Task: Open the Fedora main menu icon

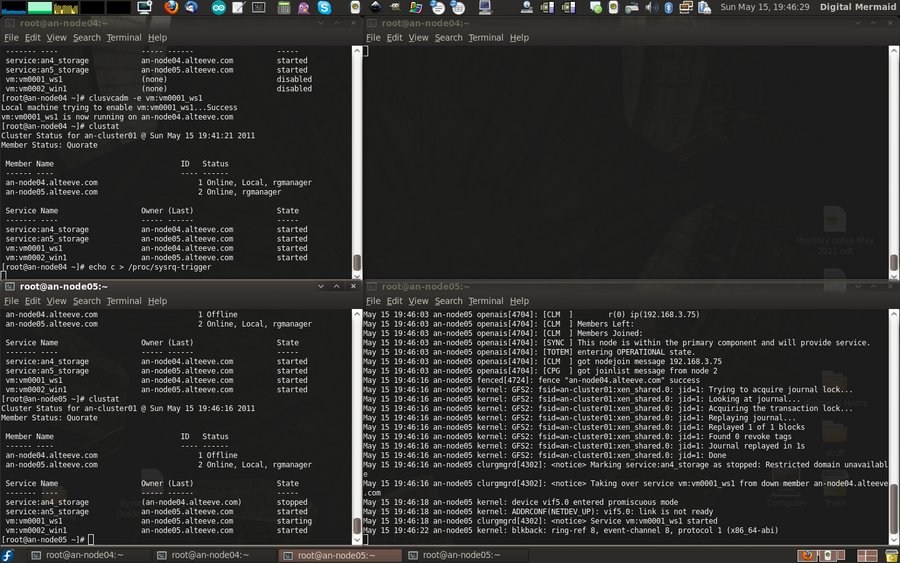Action: (7, 555)
